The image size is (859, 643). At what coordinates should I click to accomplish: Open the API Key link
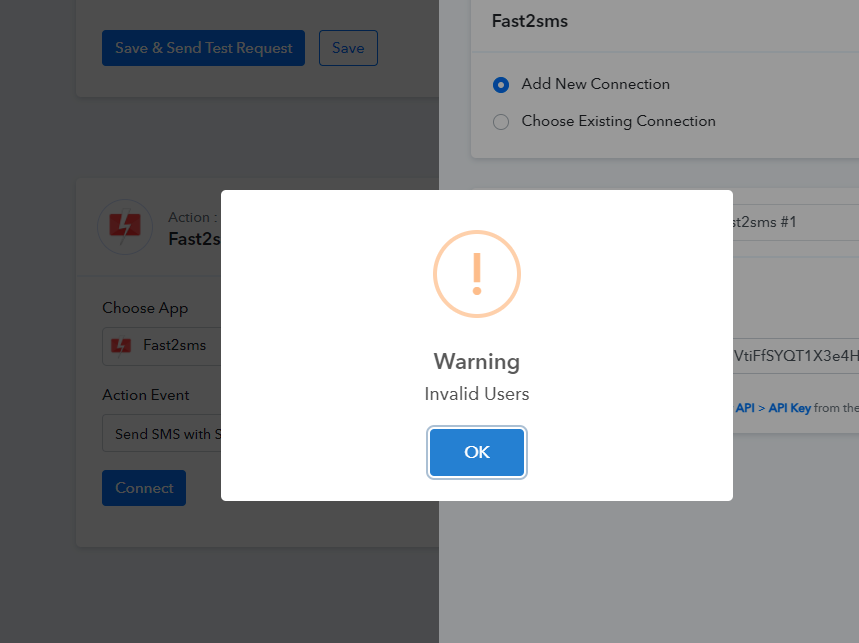[x=789, y=408]
